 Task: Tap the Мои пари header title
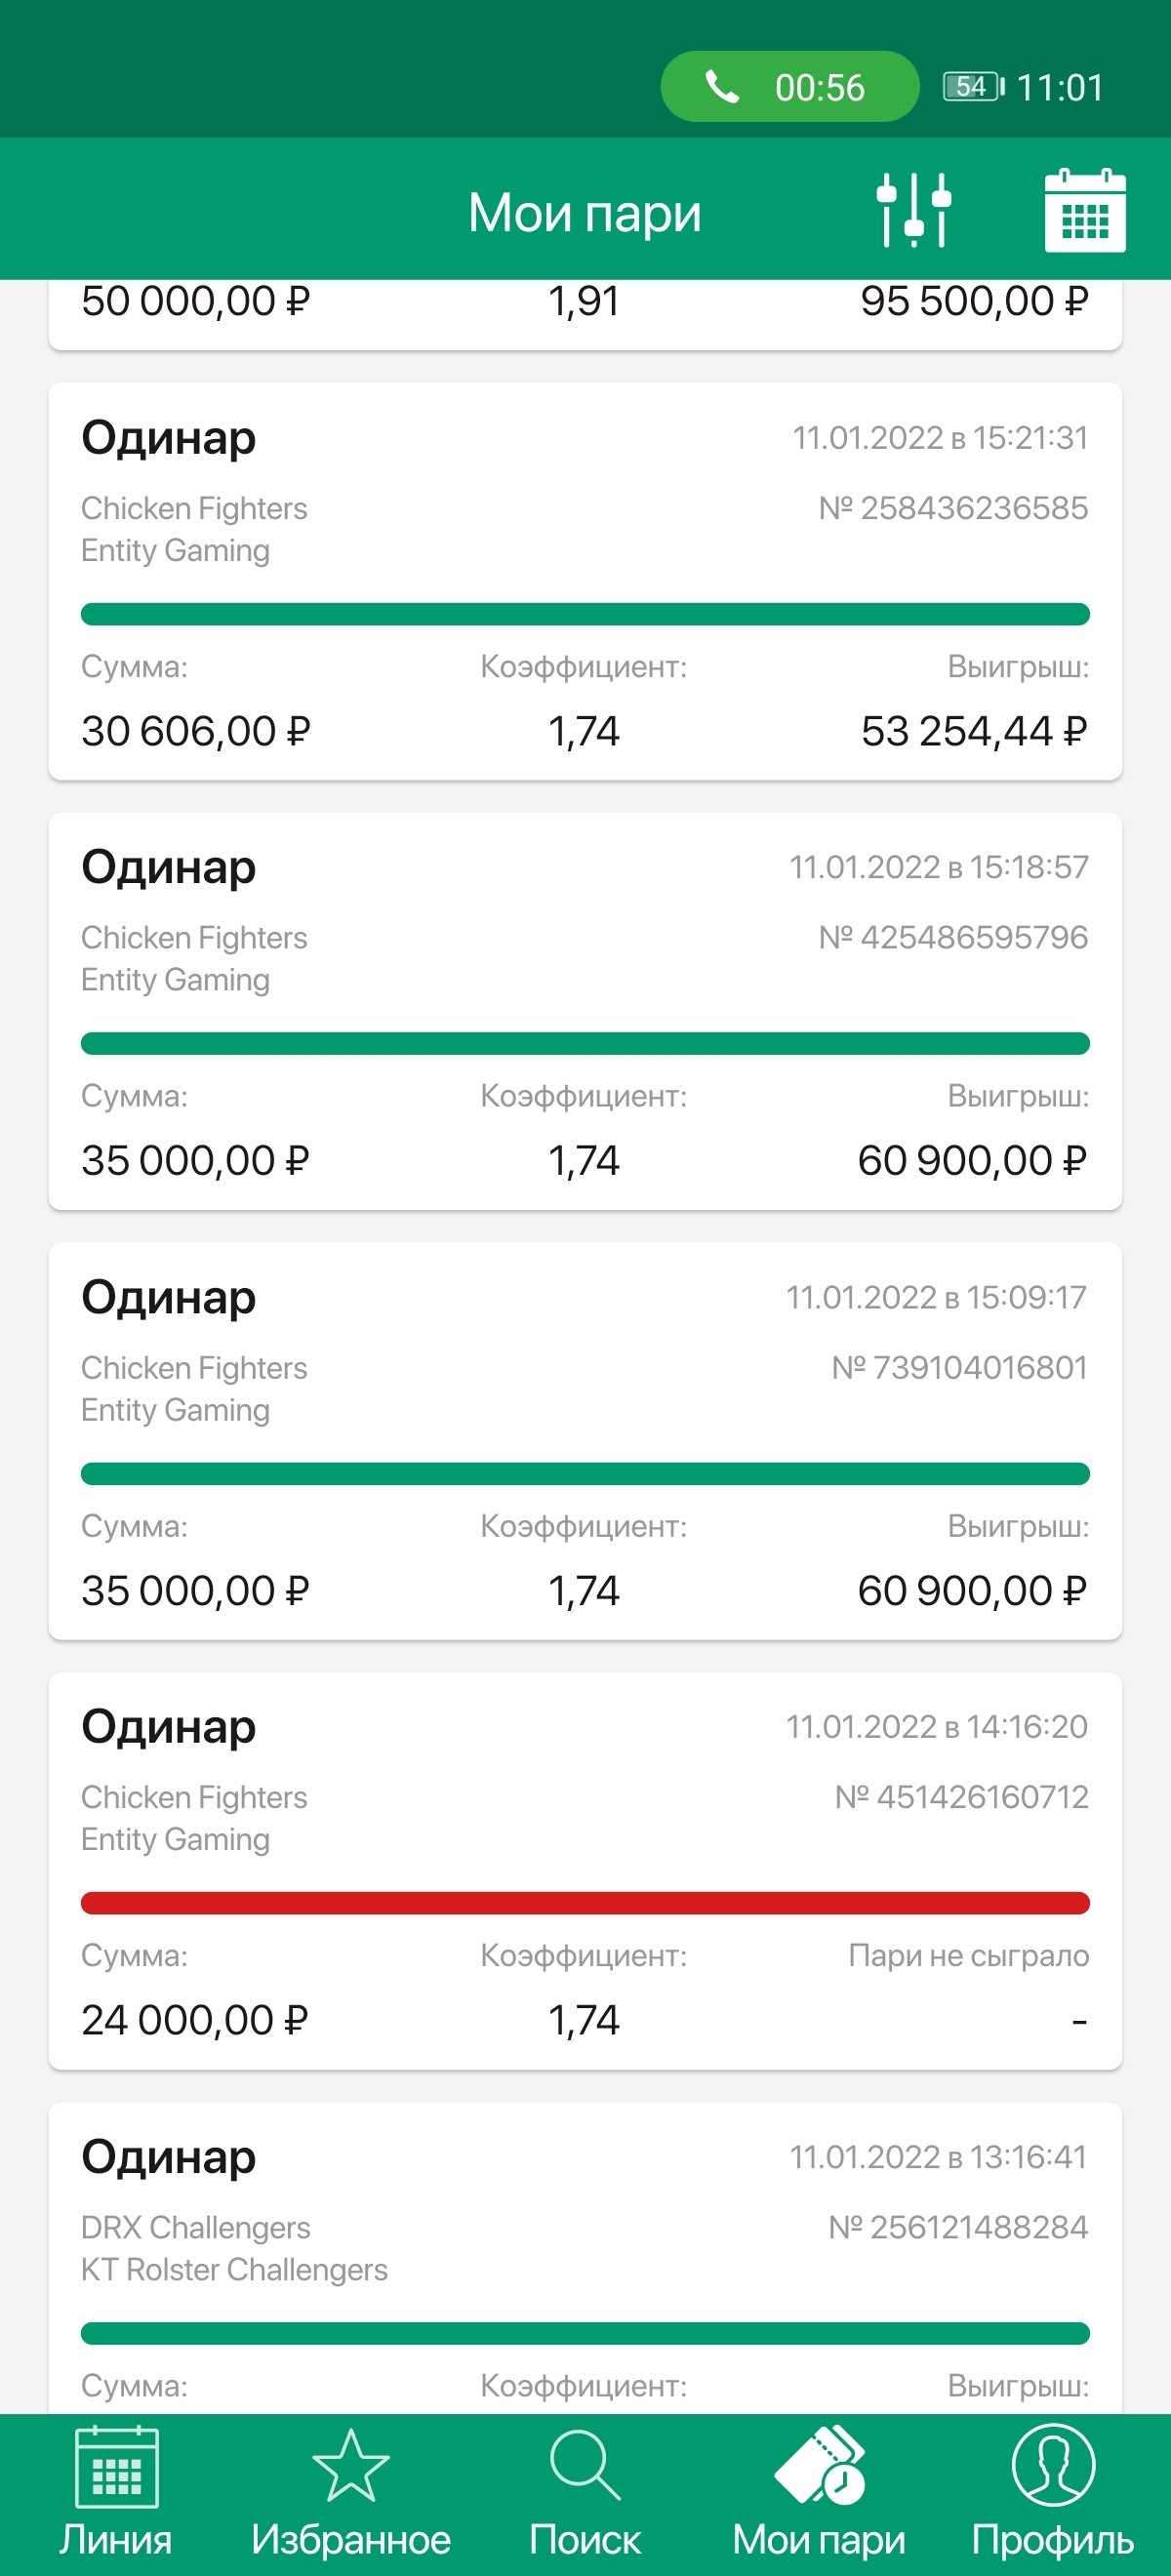[585, 213]
